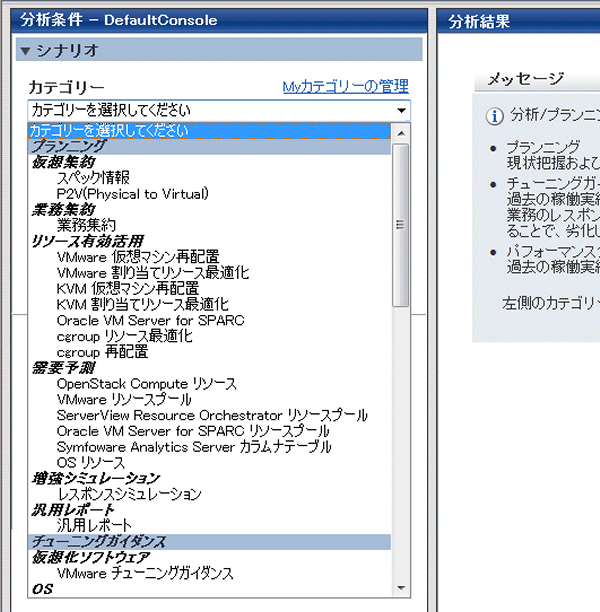Click the info icon in message panel
600x612 pixels.
tap(494, 116)
